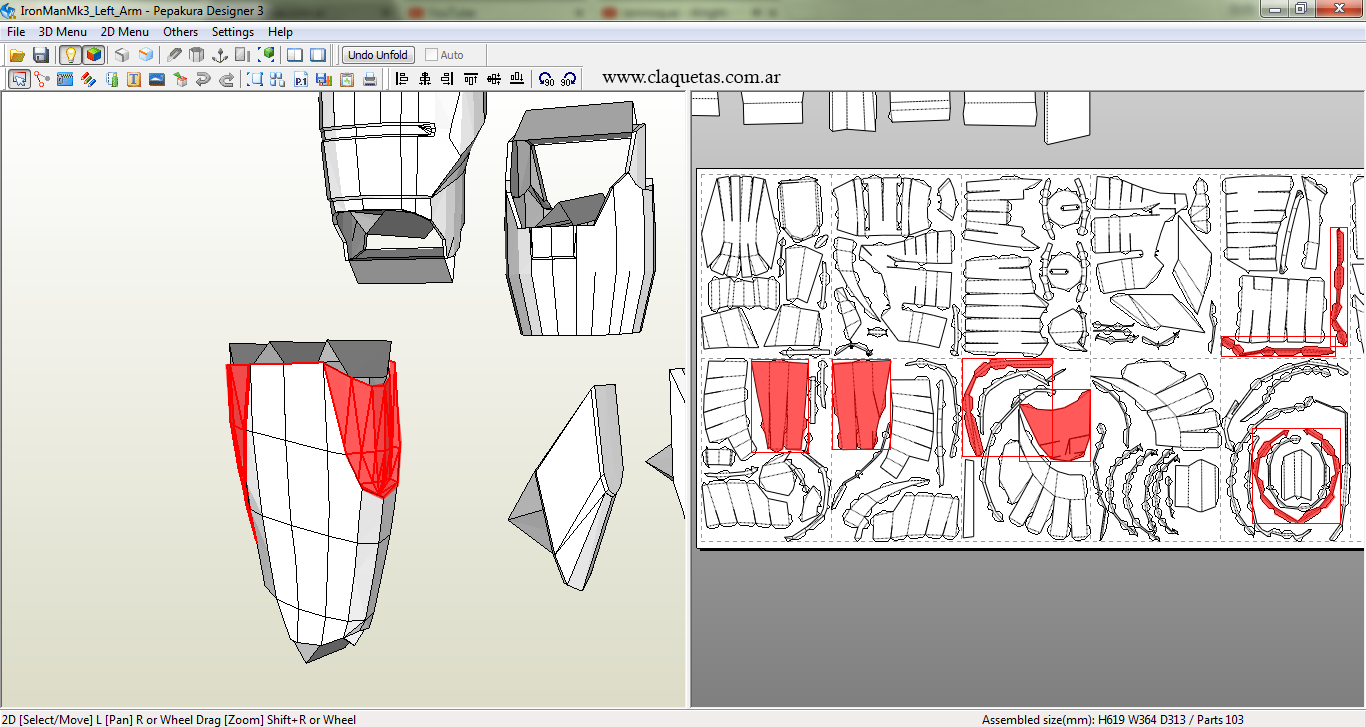Click the Open file folder icon
The width and height of the screenshot is (1366, 727).
pos(17,55)
